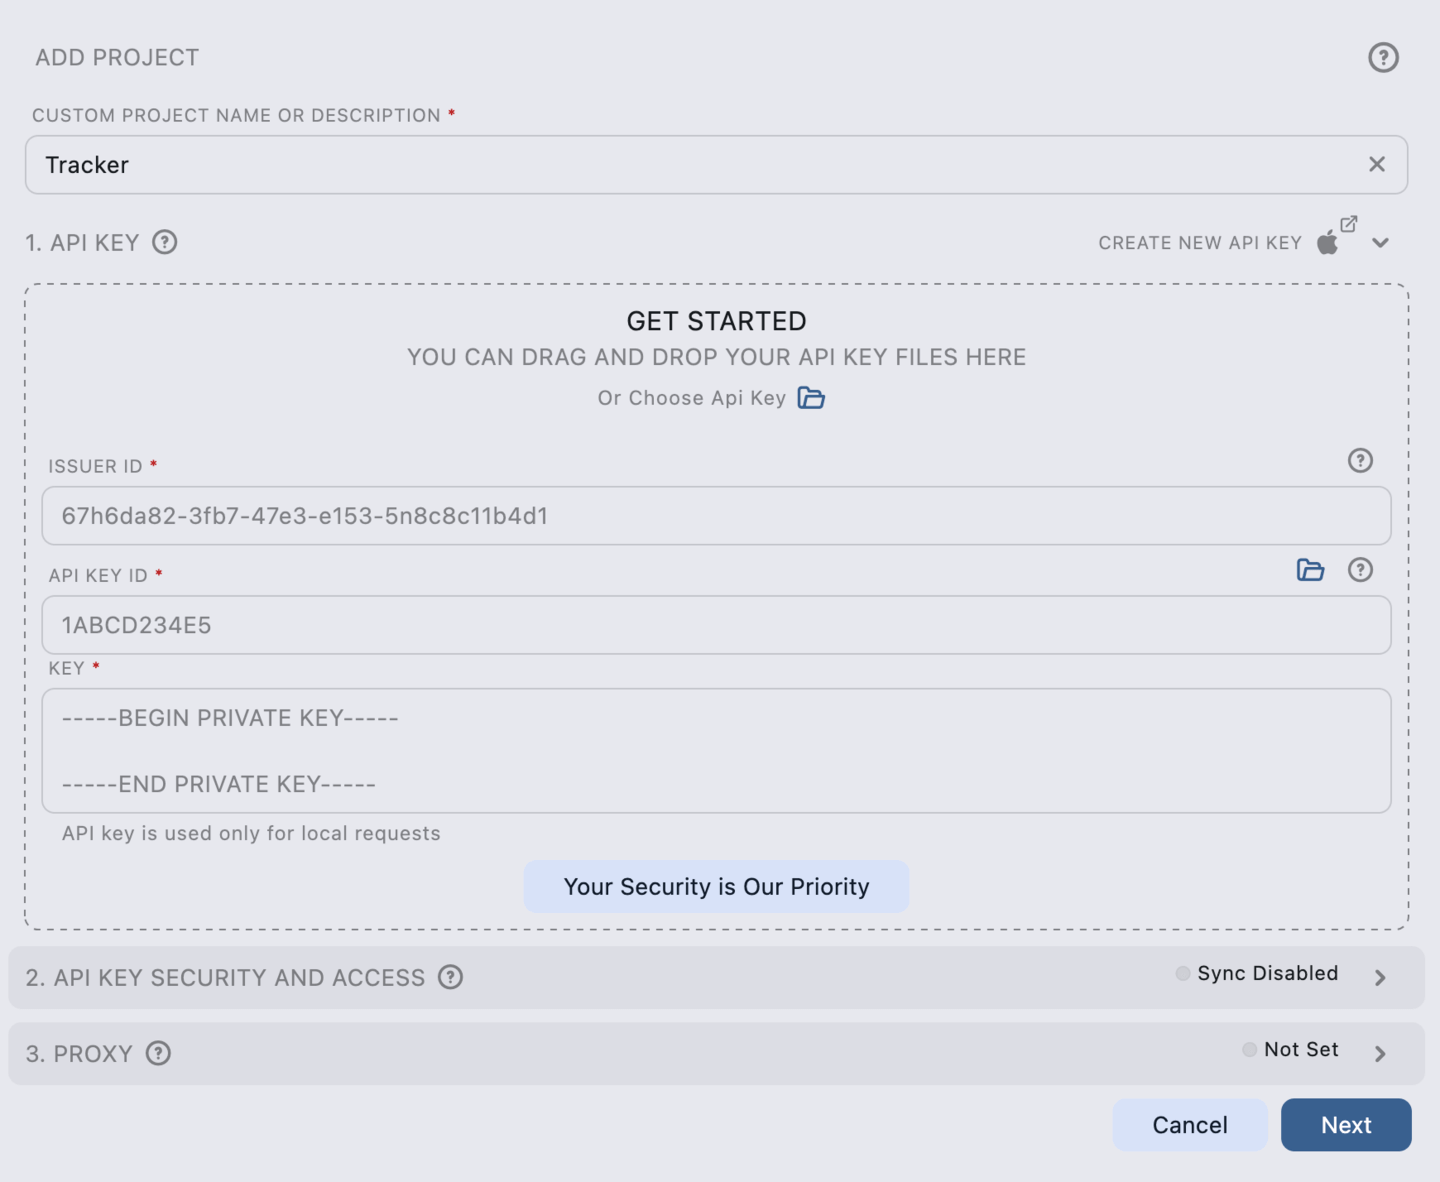Select the private Key text area
Viewport: 1440px width, 1182px height.
(716, 751)
